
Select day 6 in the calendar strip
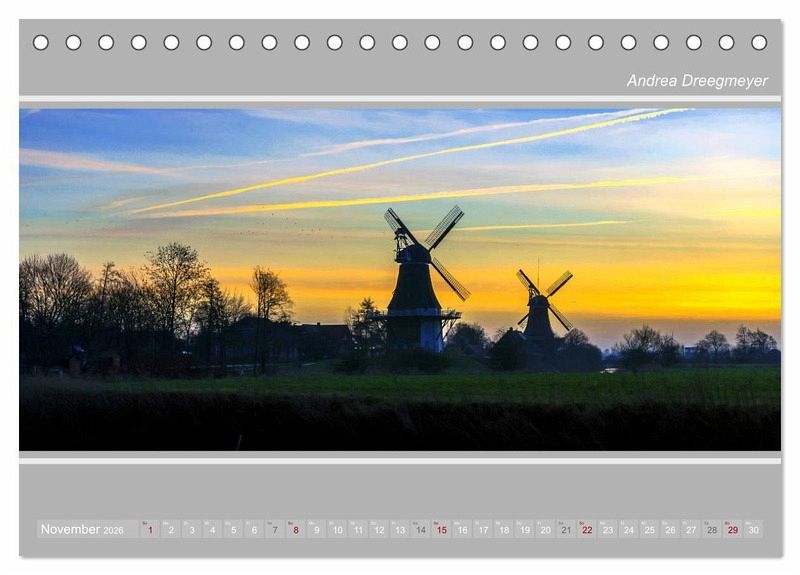254,529
